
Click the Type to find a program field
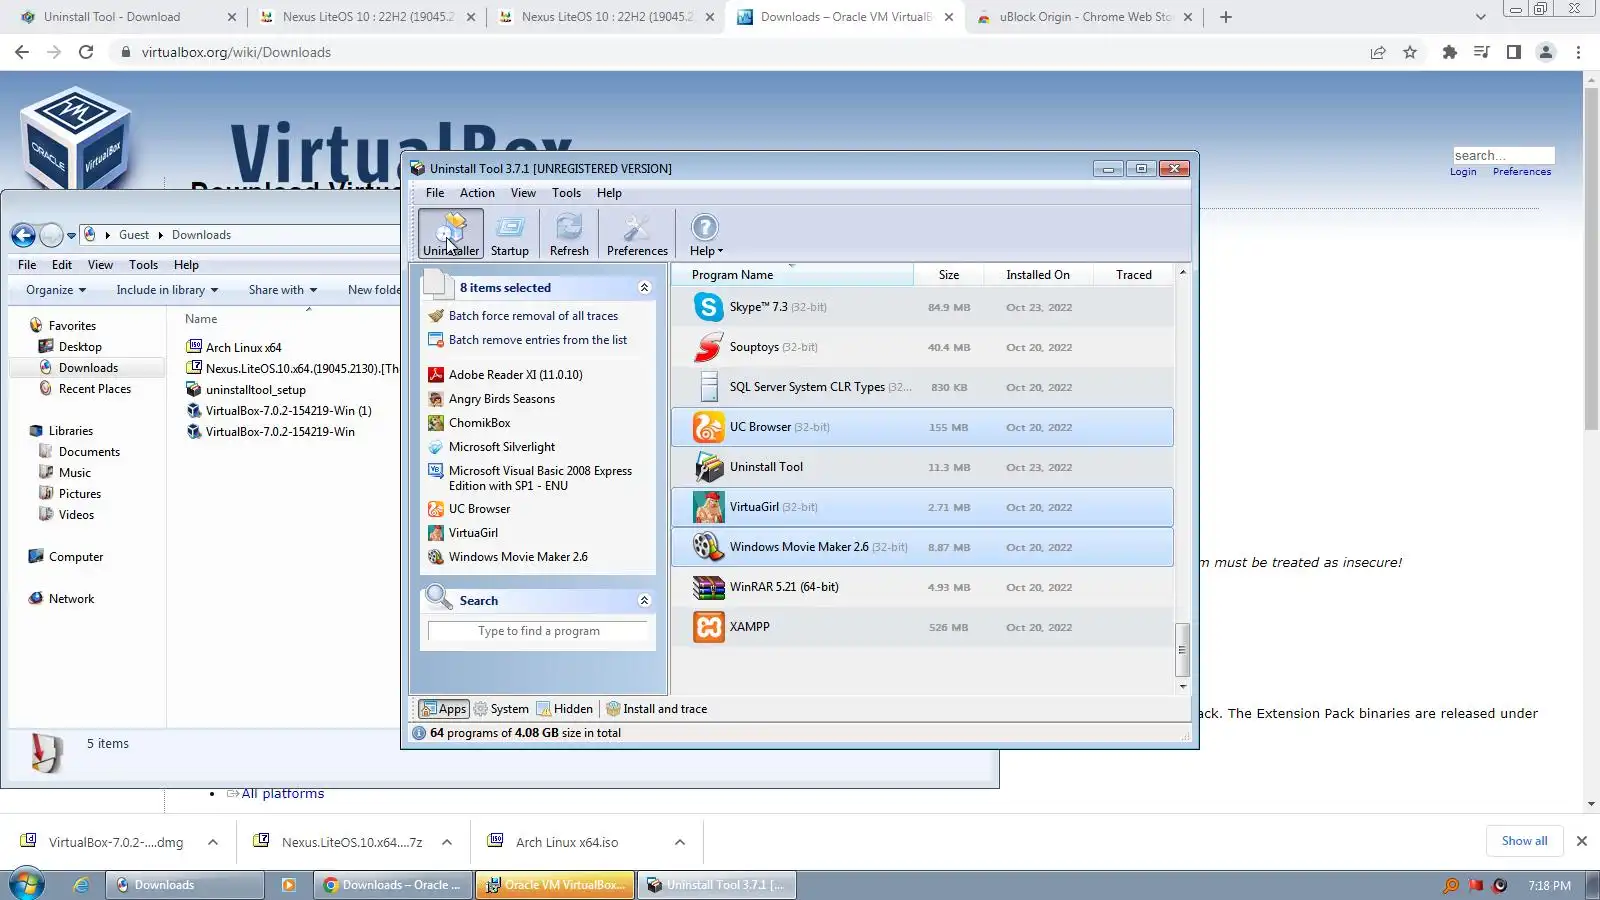coord(538,631)
